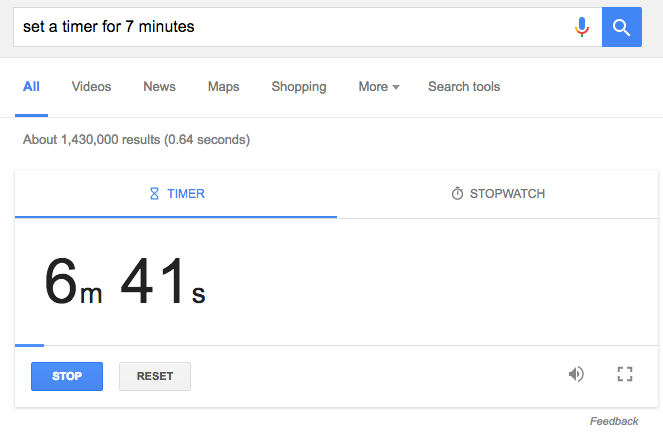Open the Videos results tab
663x444 pixels.
(91, 87)
